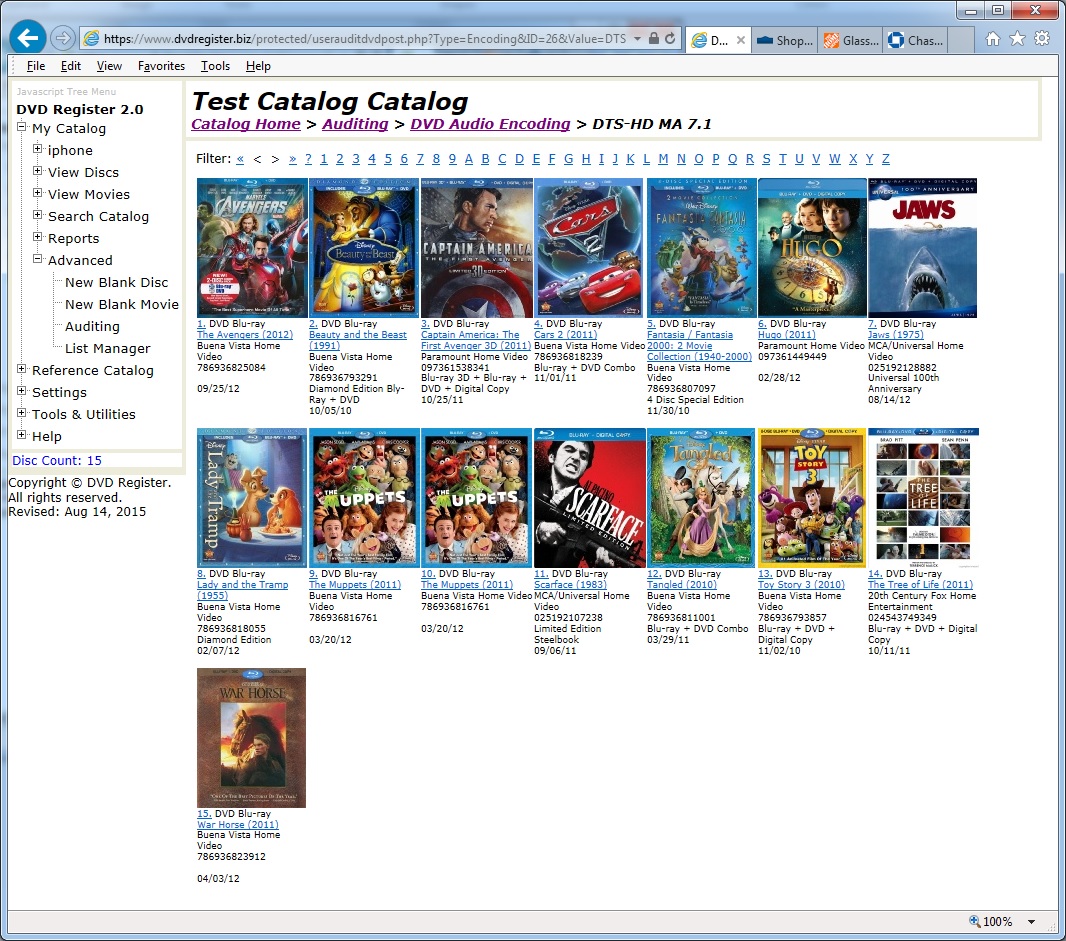Click the browser Forward arrow button
Screen dimensions: 1066x941
click(62, 38)
